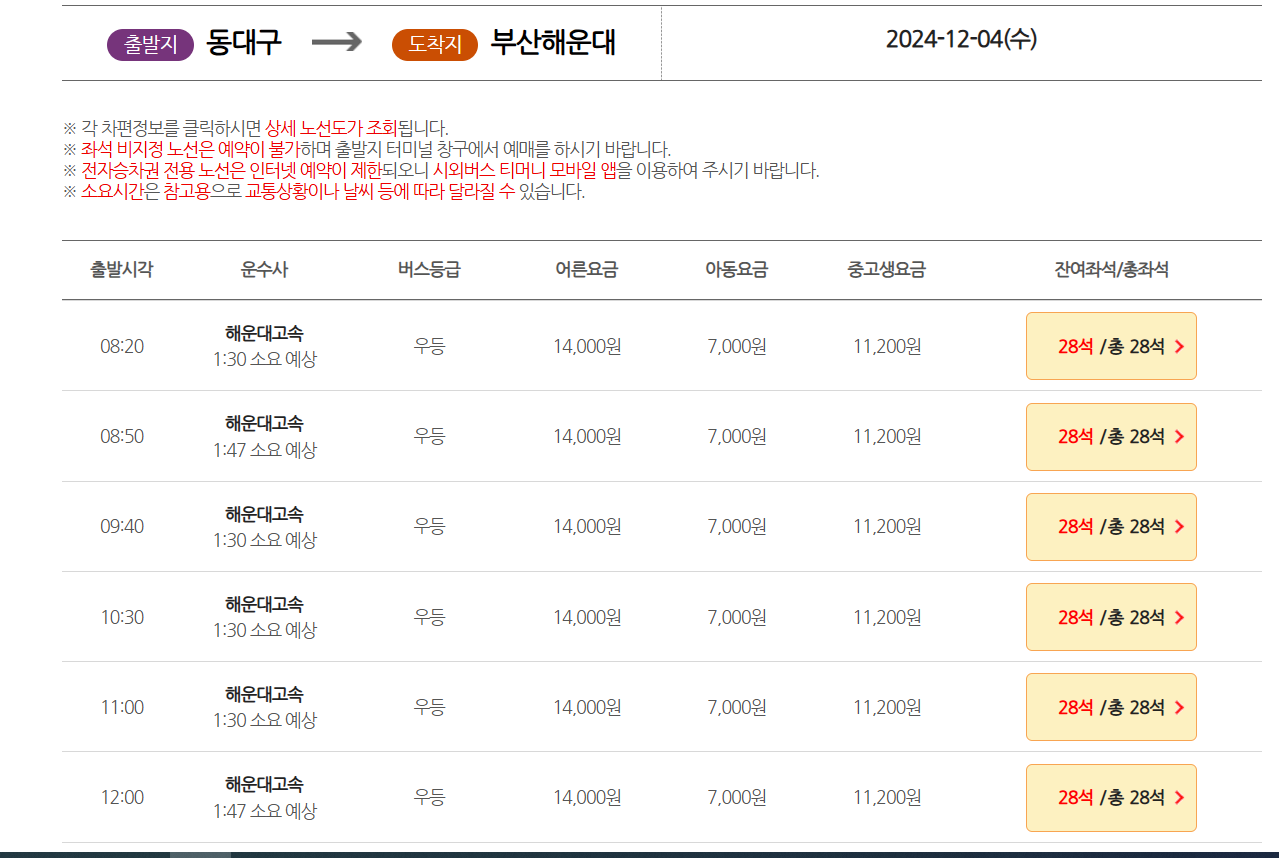Screen dimensions: 1279x858
Task: Click the 소요시간은 참고용 notice line
Action: 324,191
